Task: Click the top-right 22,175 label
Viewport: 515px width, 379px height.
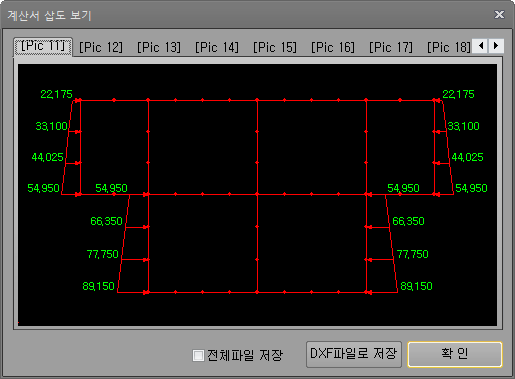Action: tap(458, 94)
